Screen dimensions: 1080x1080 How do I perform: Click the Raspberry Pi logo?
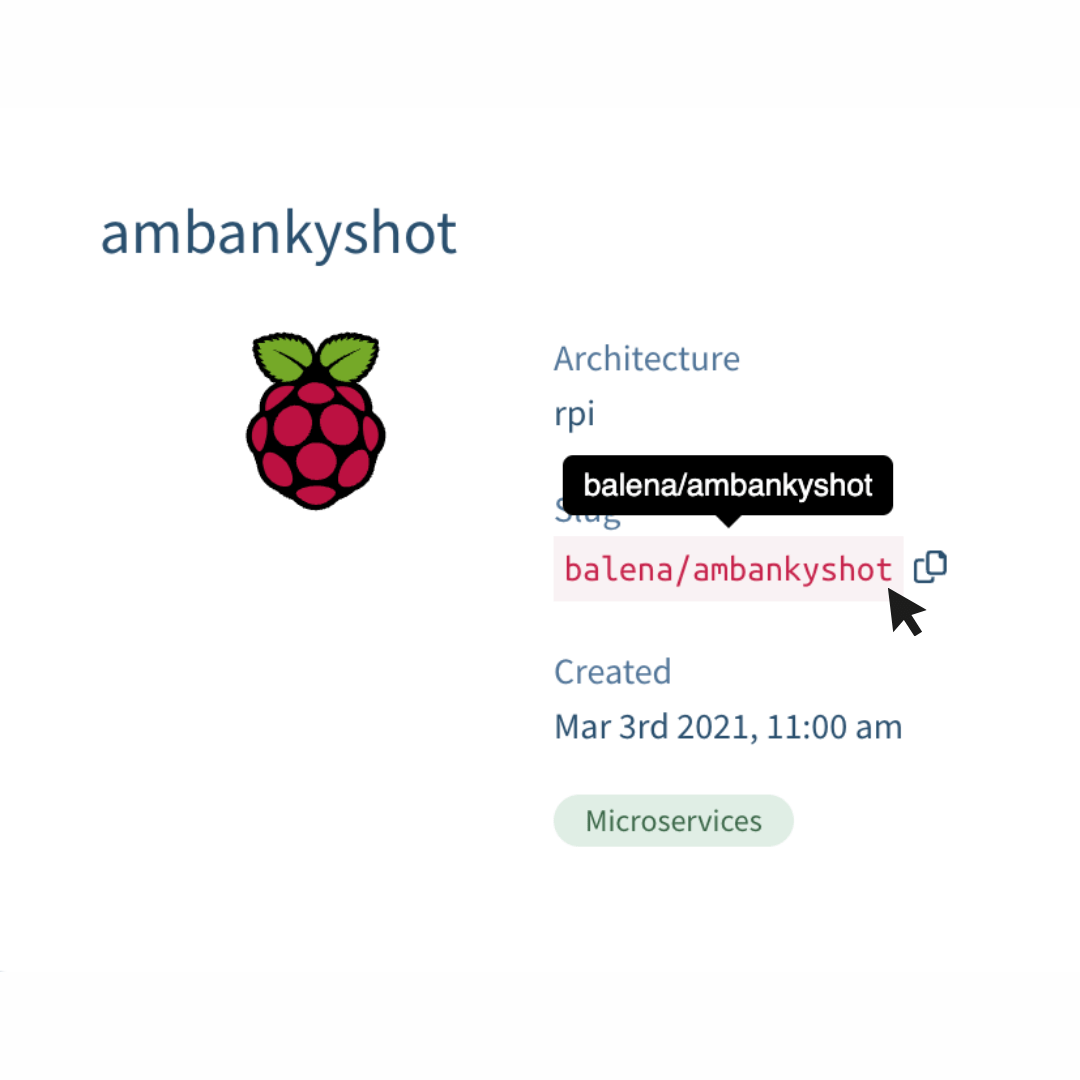pos(315,421)
